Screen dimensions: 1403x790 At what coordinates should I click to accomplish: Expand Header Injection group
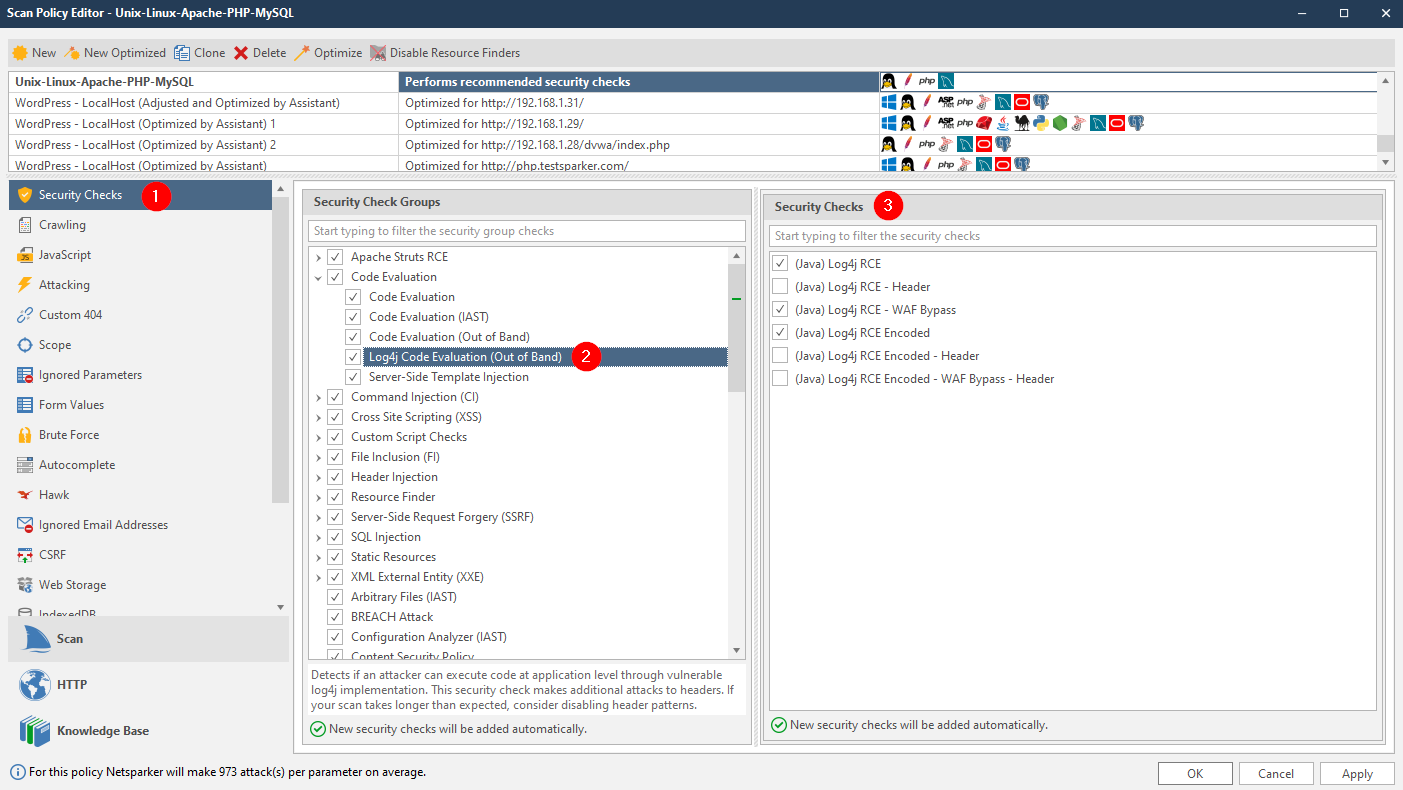point(318,477)
